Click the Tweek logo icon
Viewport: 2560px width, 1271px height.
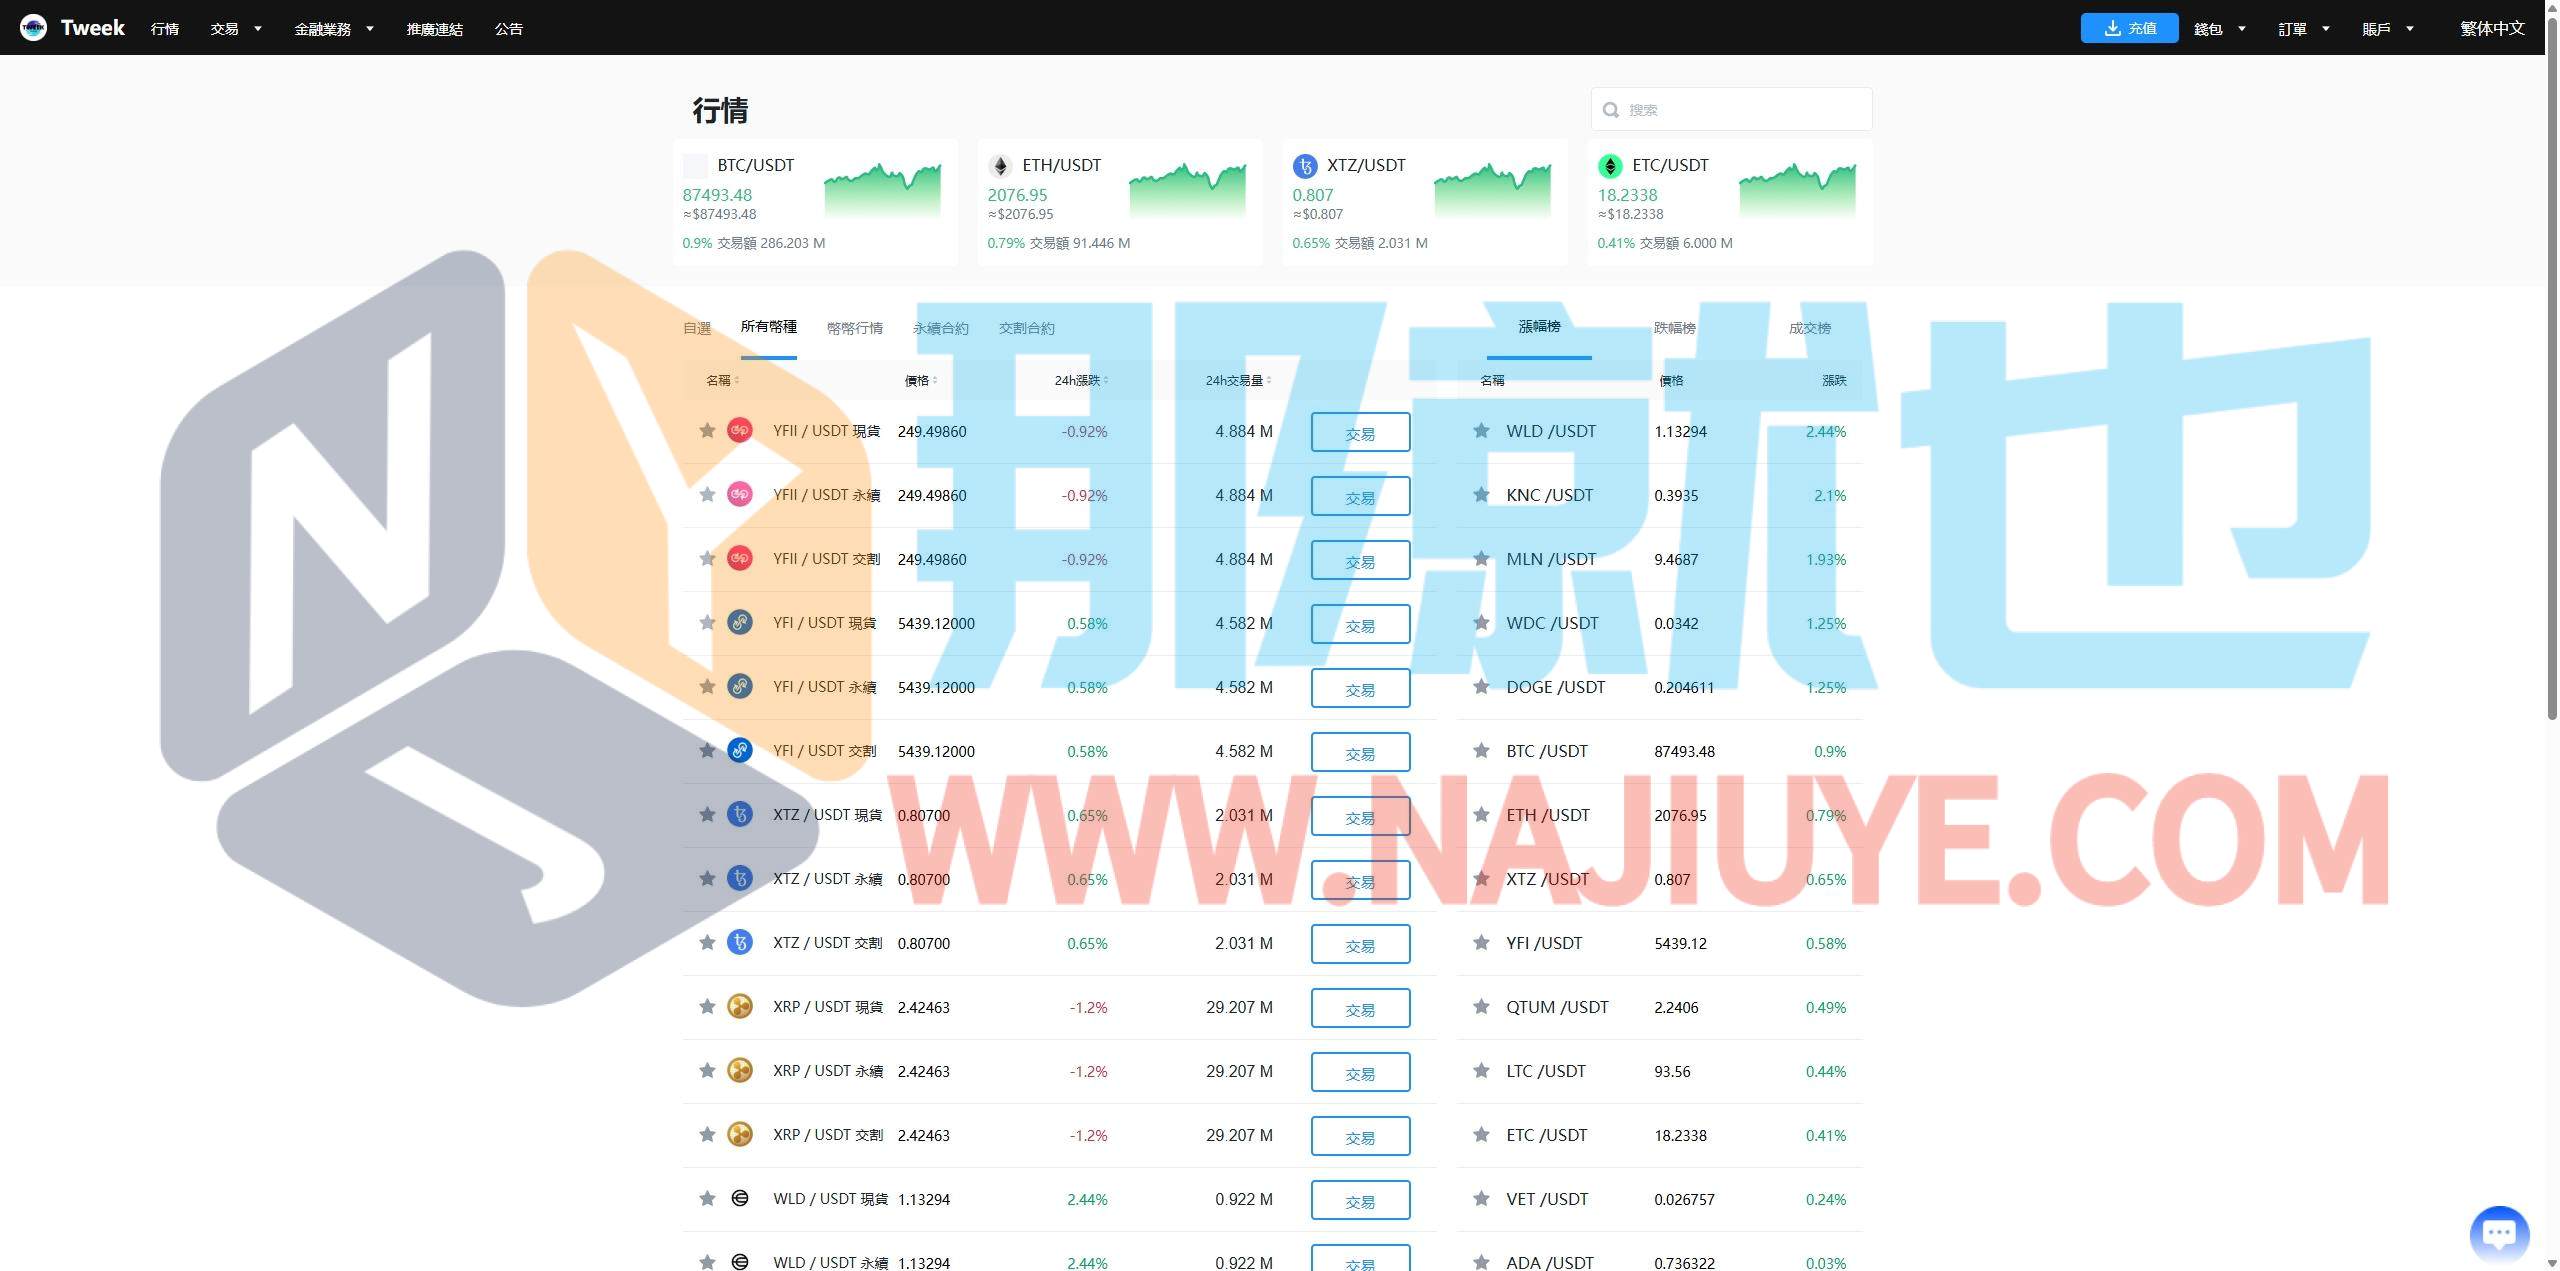(33, 28)
